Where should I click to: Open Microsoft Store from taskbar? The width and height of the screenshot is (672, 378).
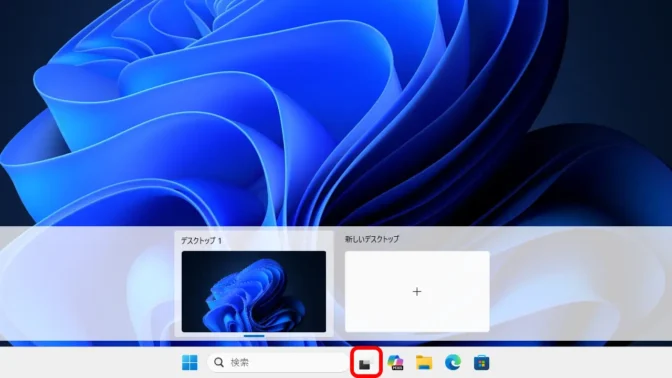(x=481, y=363)
